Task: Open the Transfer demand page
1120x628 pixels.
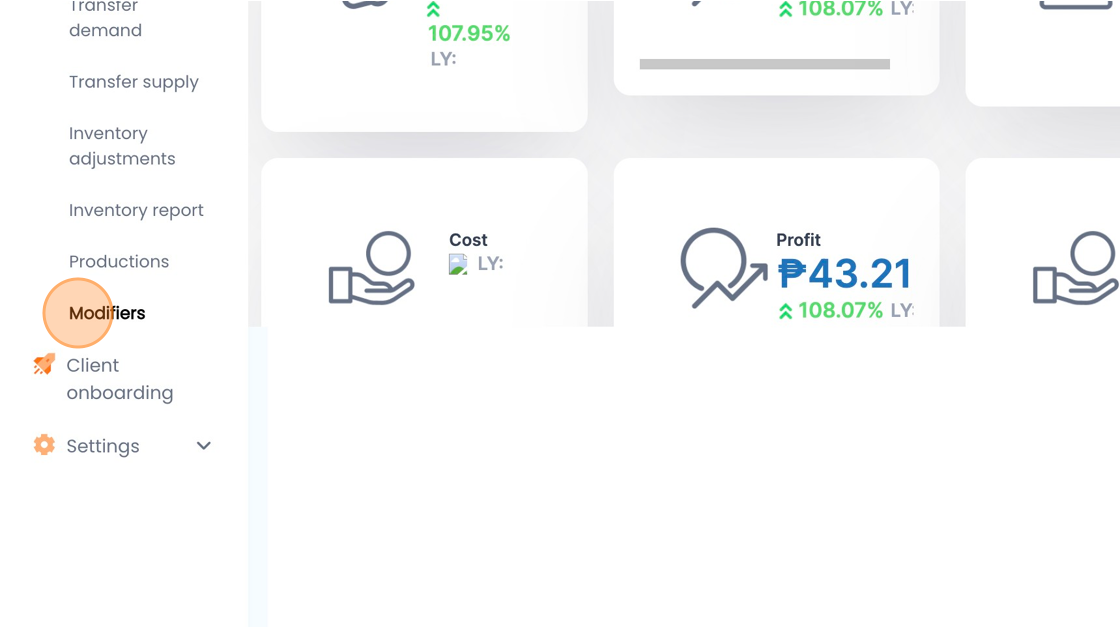Action: [x=105, y=18]
